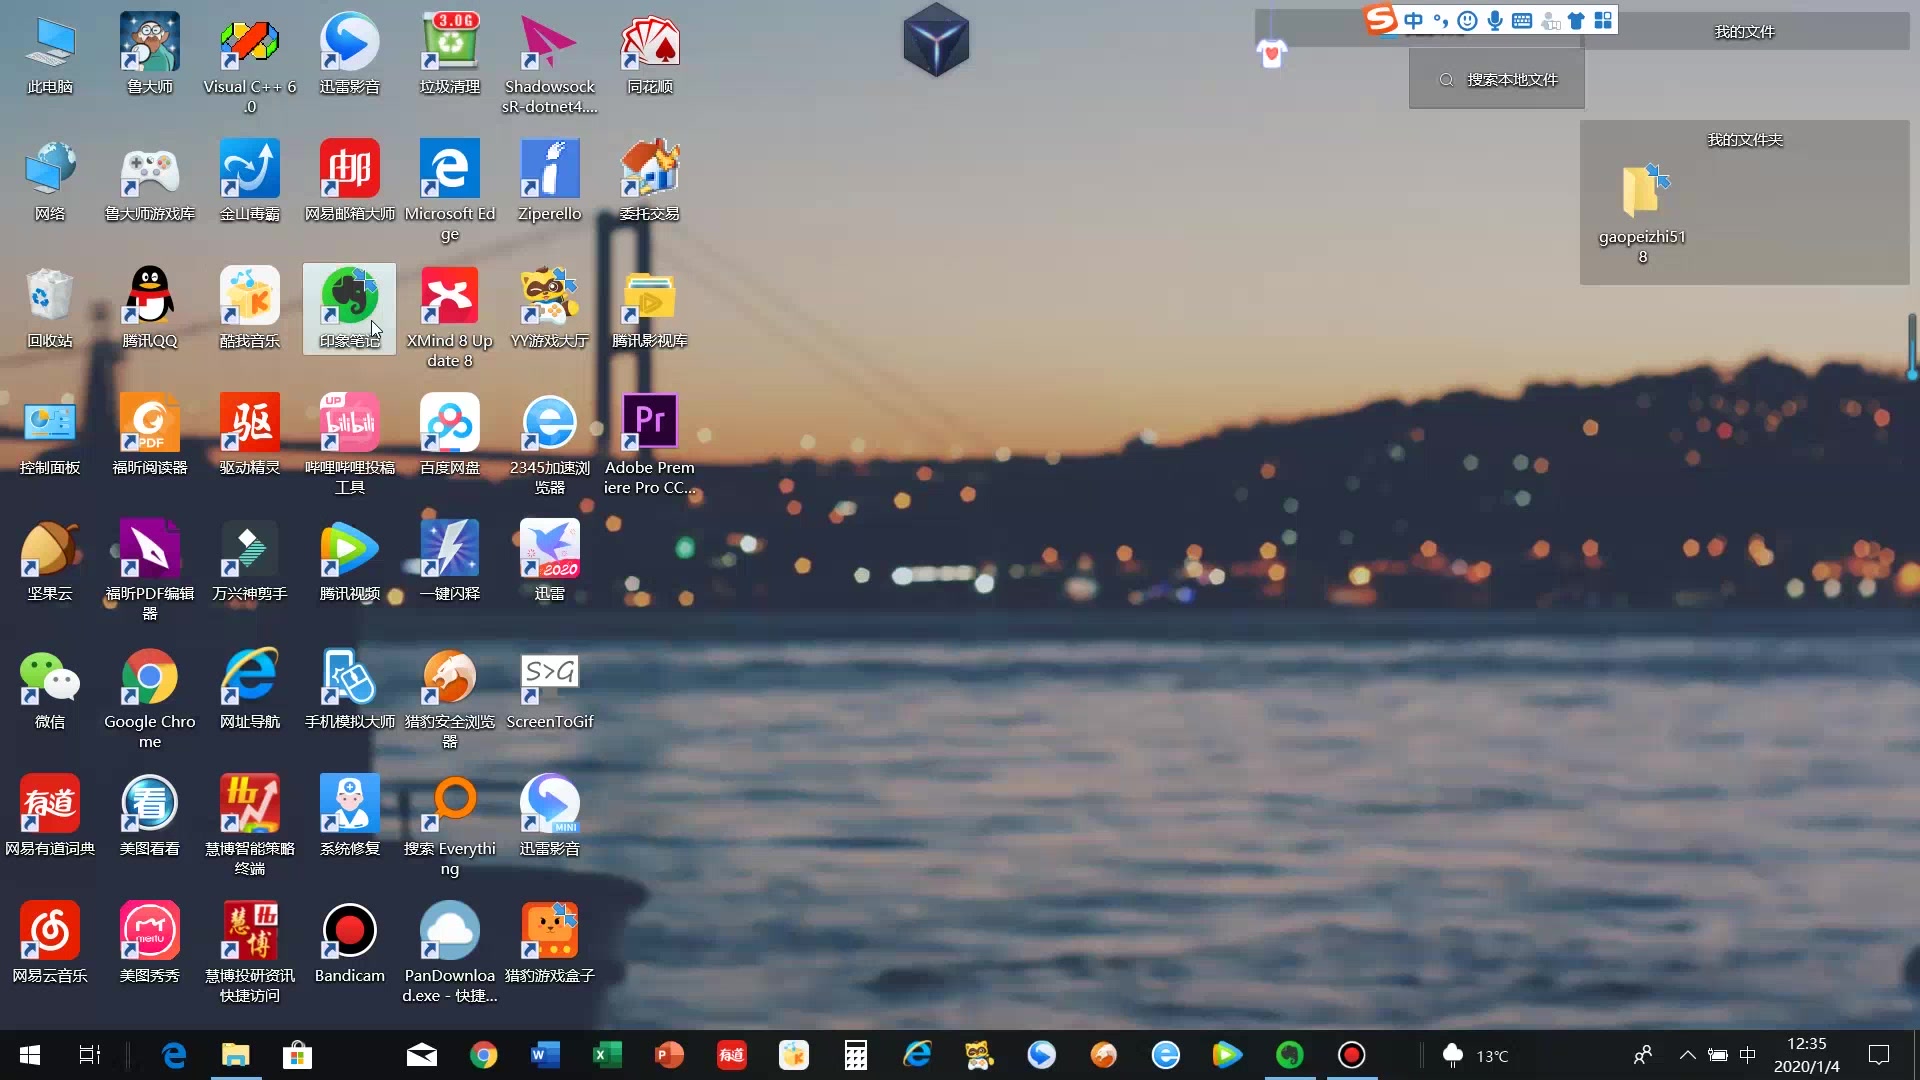Activate Sogou voice input microphone

1495,20
